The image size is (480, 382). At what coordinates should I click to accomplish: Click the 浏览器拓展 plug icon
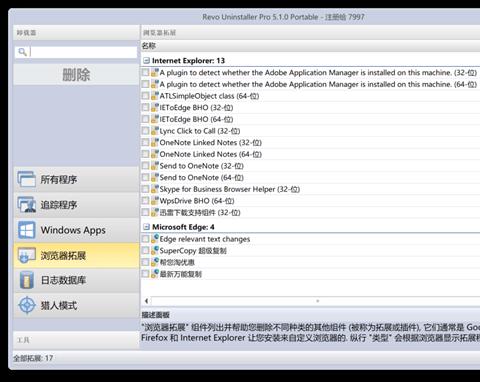click(26, 255)
